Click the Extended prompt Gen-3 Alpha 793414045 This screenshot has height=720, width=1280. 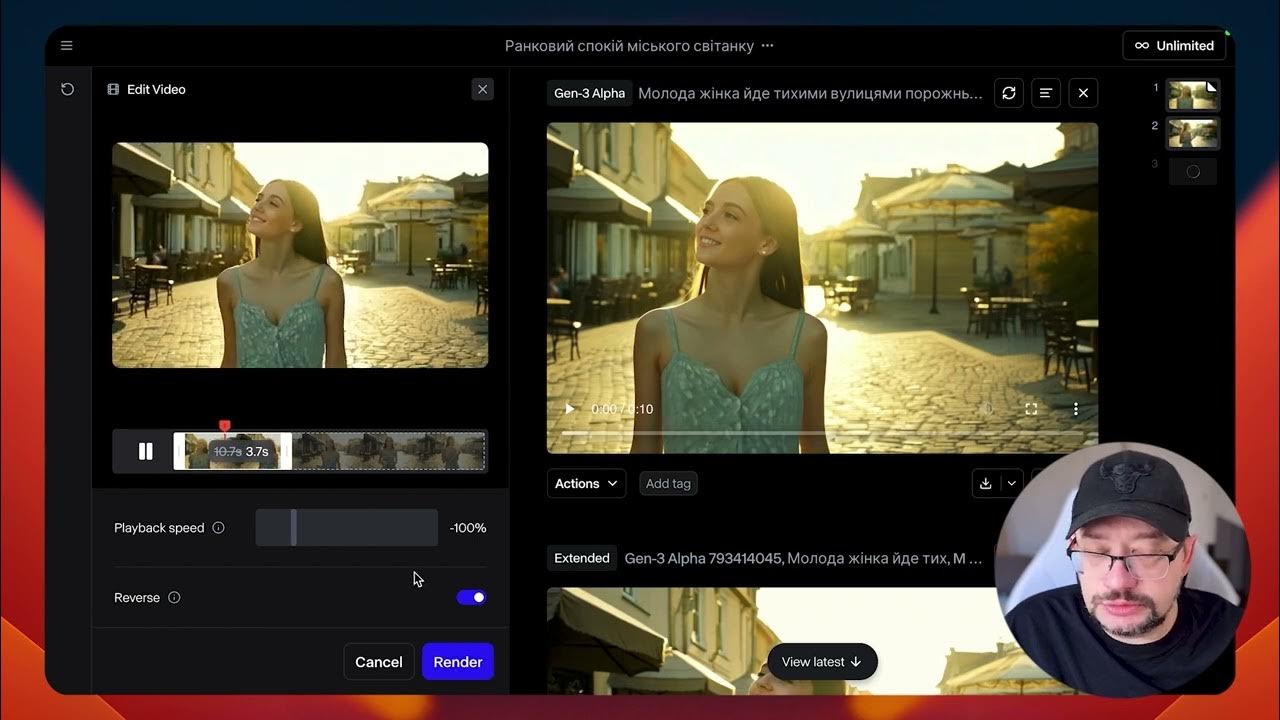[x=803, y=558]
